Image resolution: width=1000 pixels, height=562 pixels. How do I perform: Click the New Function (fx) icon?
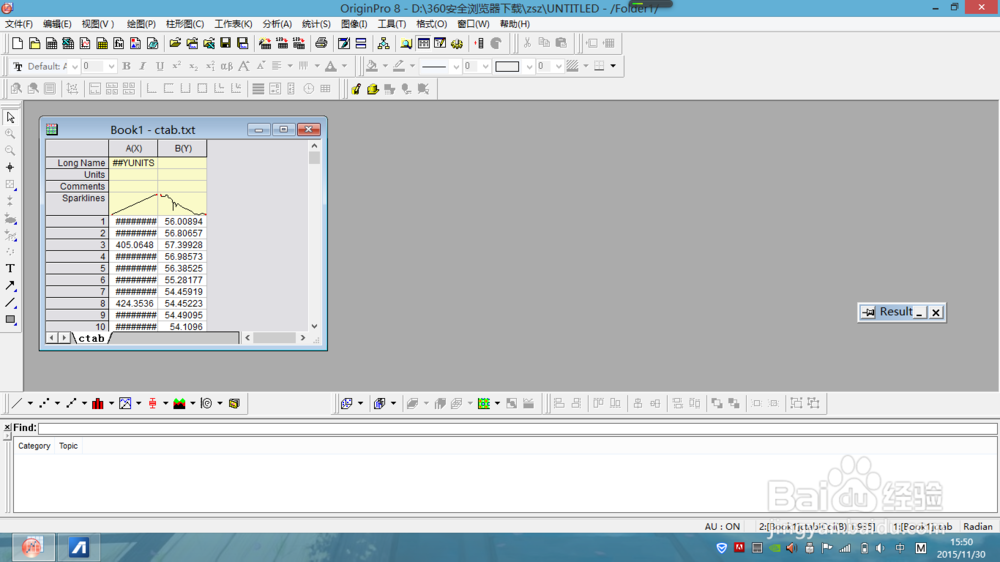point(119,43)
